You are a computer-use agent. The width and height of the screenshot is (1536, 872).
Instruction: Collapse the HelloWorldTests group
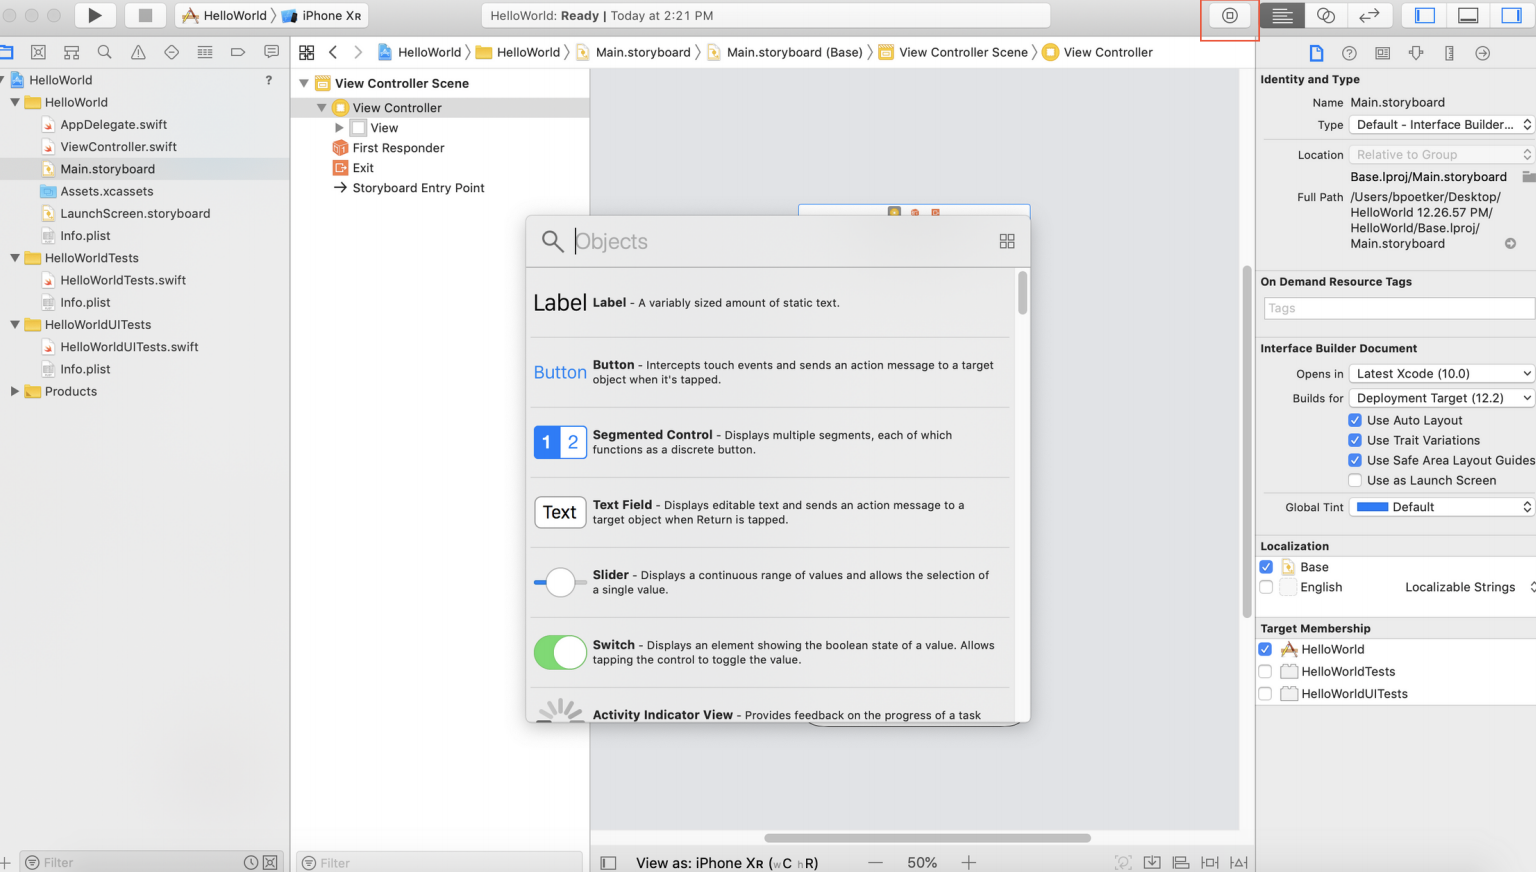[x=15, y=258]
